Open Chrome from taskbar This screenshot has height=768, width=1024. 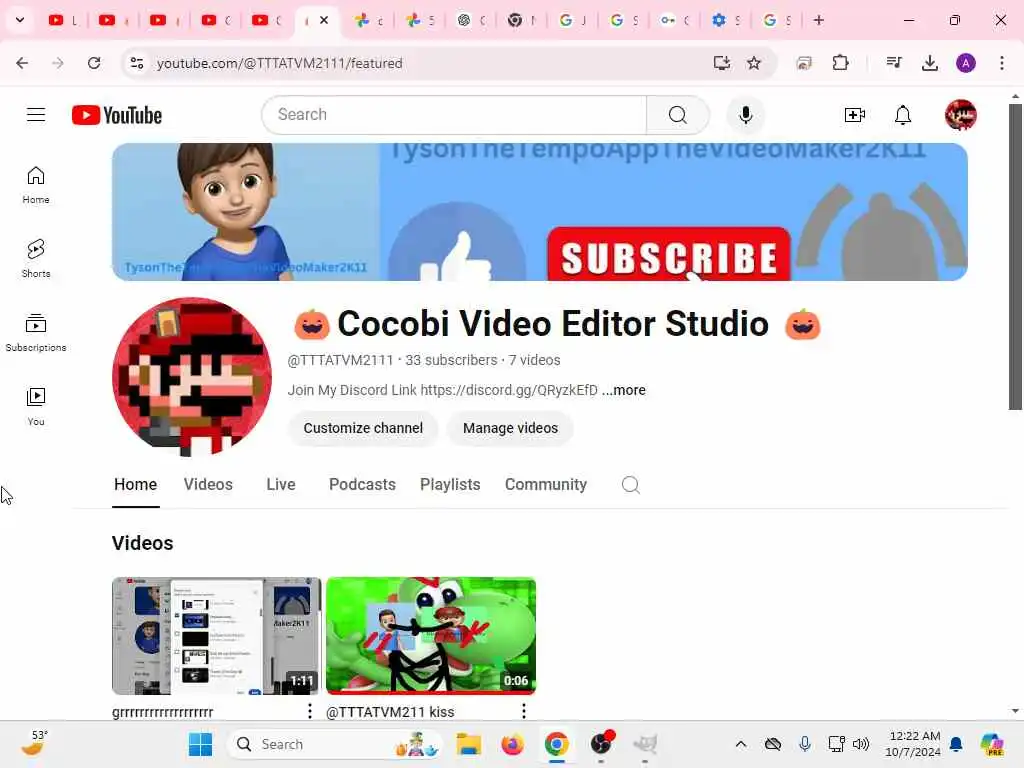(556, 744)
